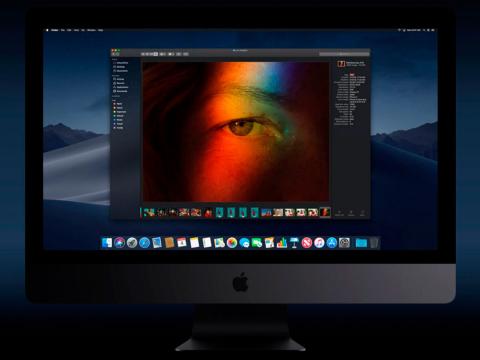
Task: Click Markup quick action below preview
Action: (x=351, y=212)
